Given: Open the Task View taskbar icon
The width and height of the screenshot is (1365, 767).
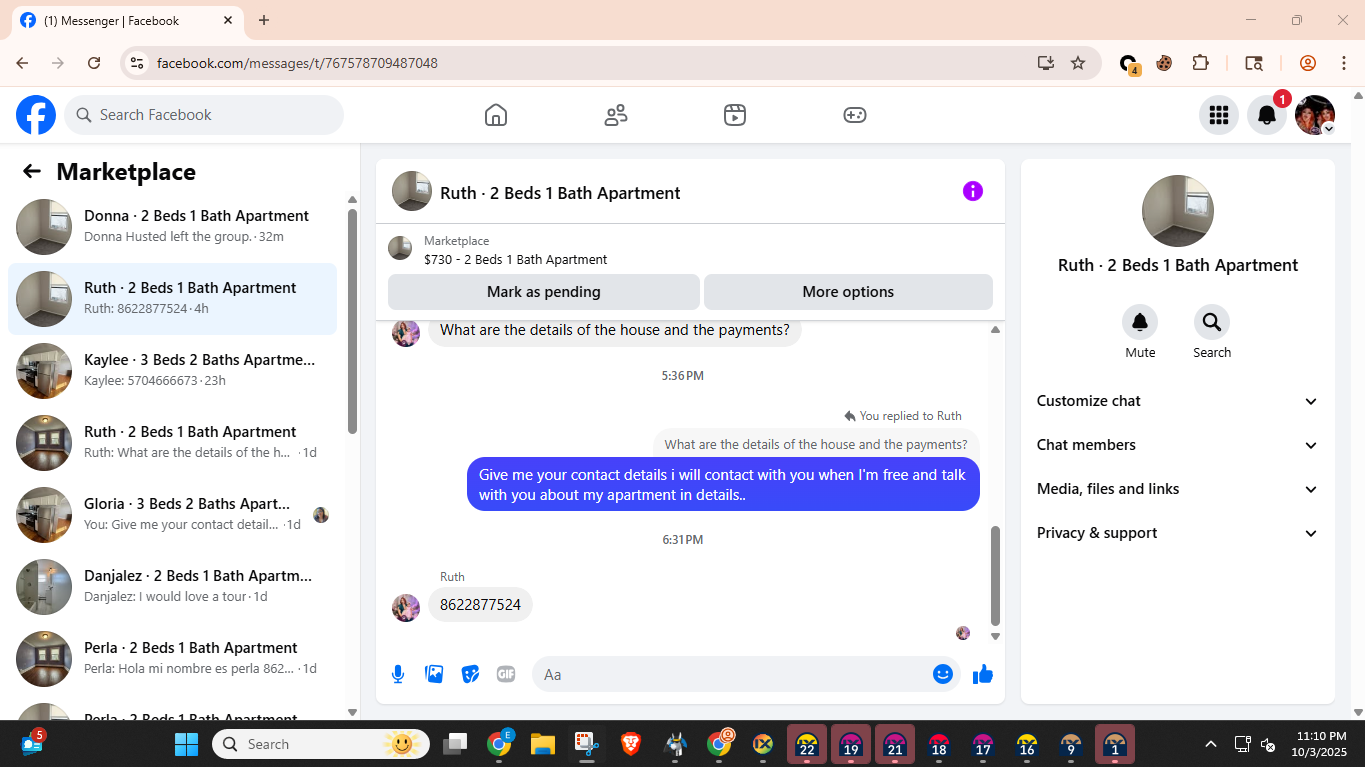Looking at the screenshot, I should [x=455, y=743].
